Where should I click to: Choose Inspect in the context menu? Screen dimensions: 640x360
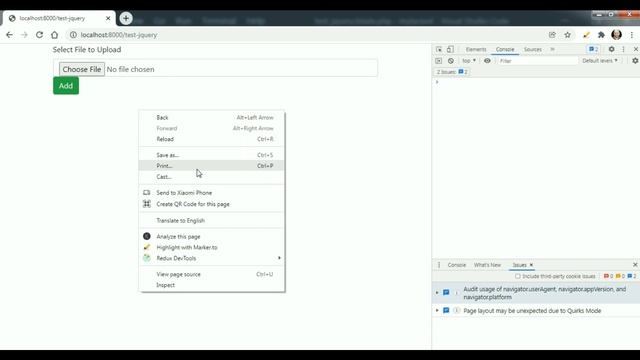212,285
